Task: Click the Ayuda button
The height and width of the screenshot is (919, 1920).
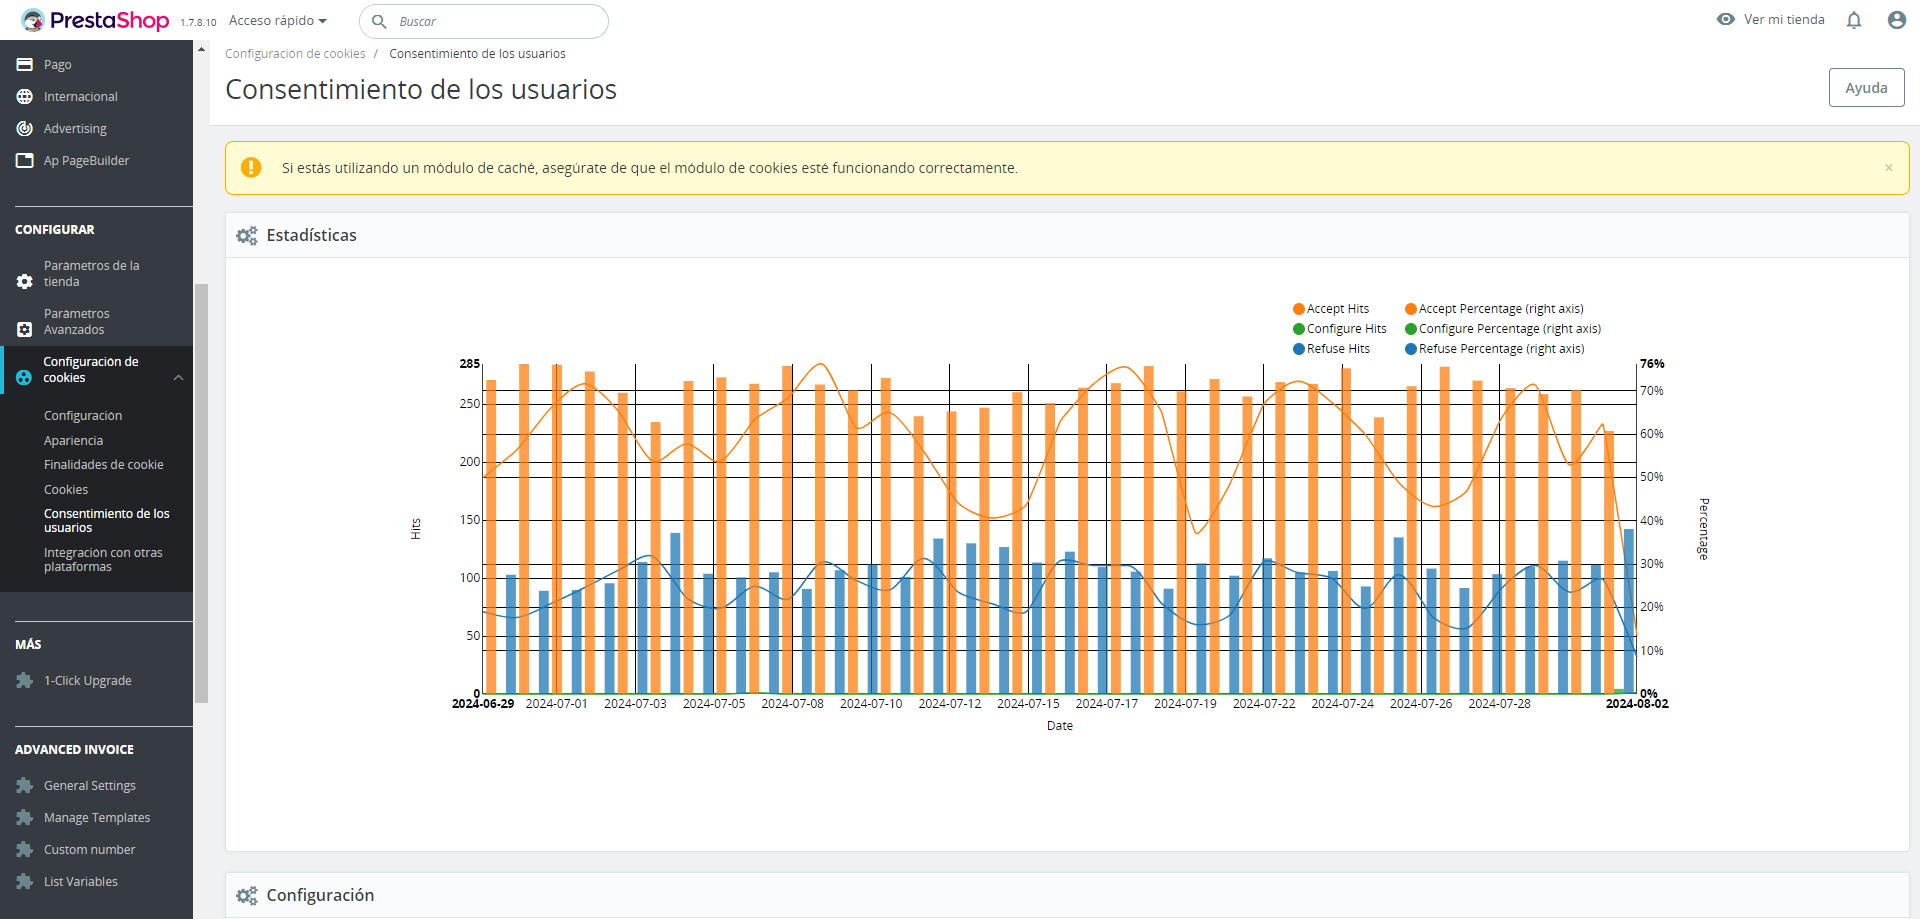Action: (1866, 87)
